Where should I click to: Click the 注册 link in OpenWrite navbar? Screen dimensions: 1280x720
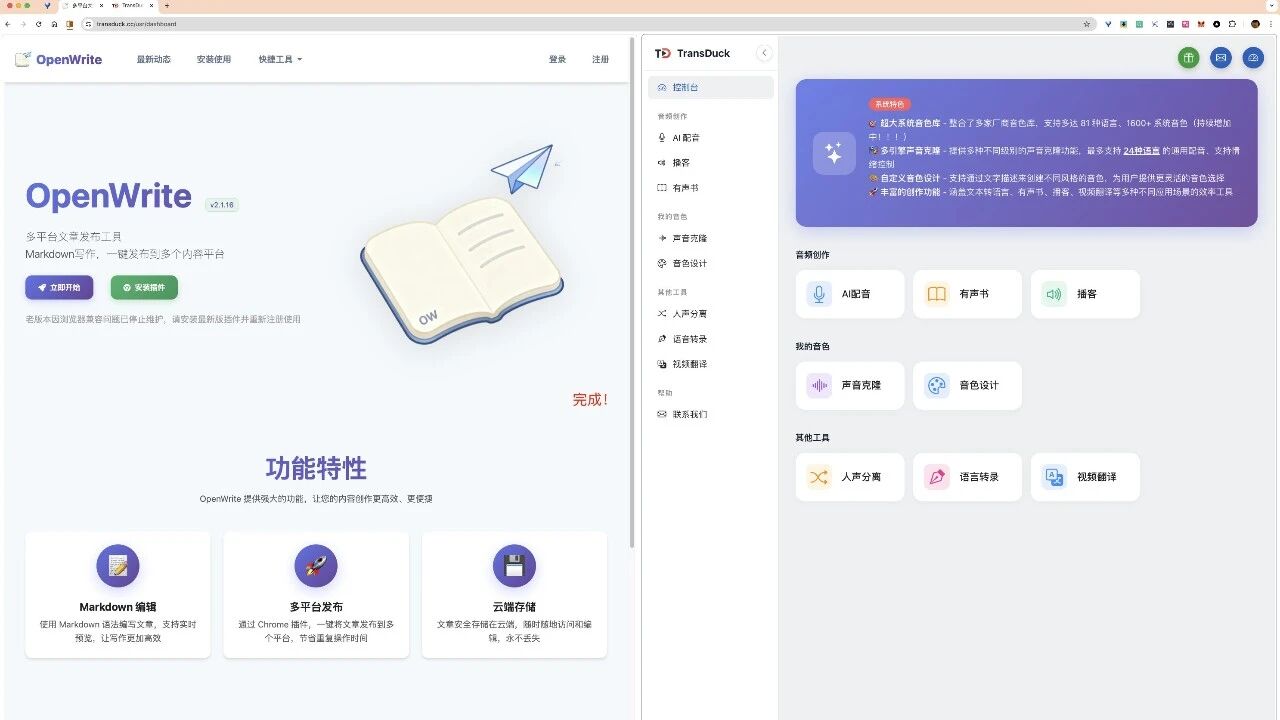(600, 59)
